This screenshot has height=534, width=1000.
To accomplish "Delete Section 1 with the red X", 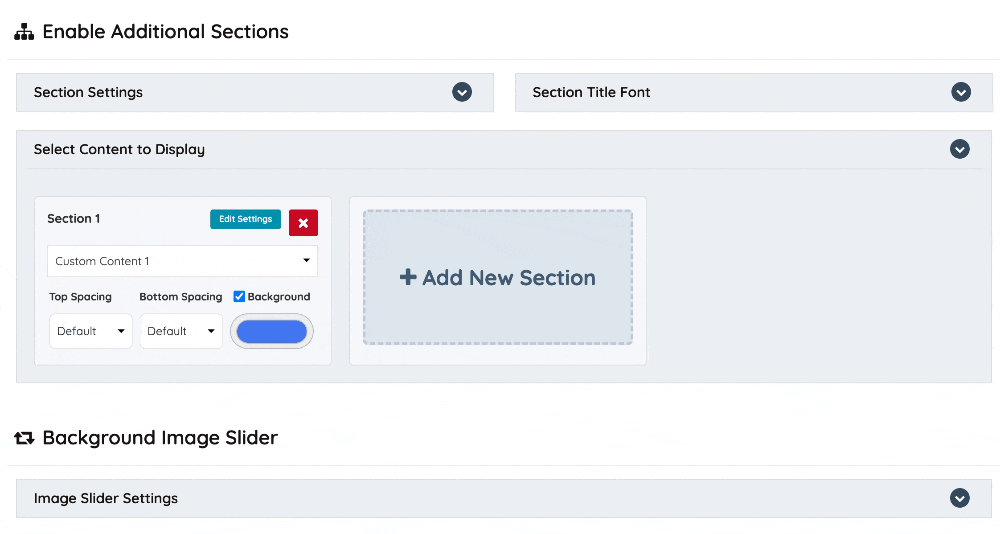I will [304, 223].
